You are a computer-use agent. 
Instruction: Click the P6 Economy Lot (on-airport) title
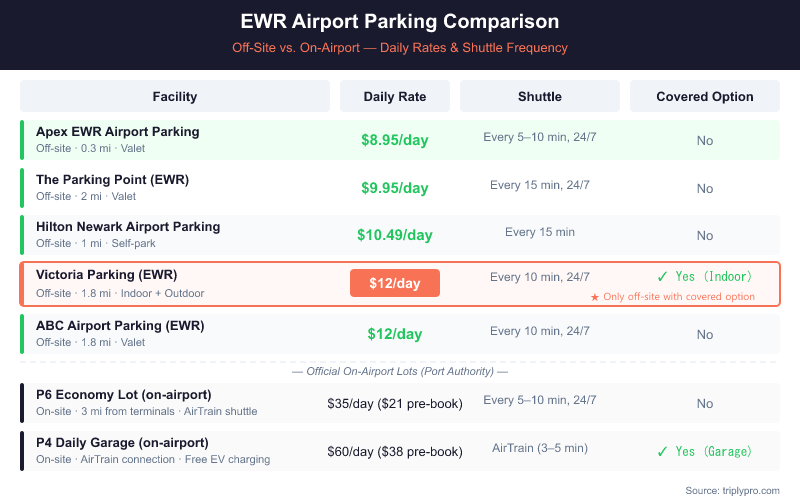tap(123, 394)
